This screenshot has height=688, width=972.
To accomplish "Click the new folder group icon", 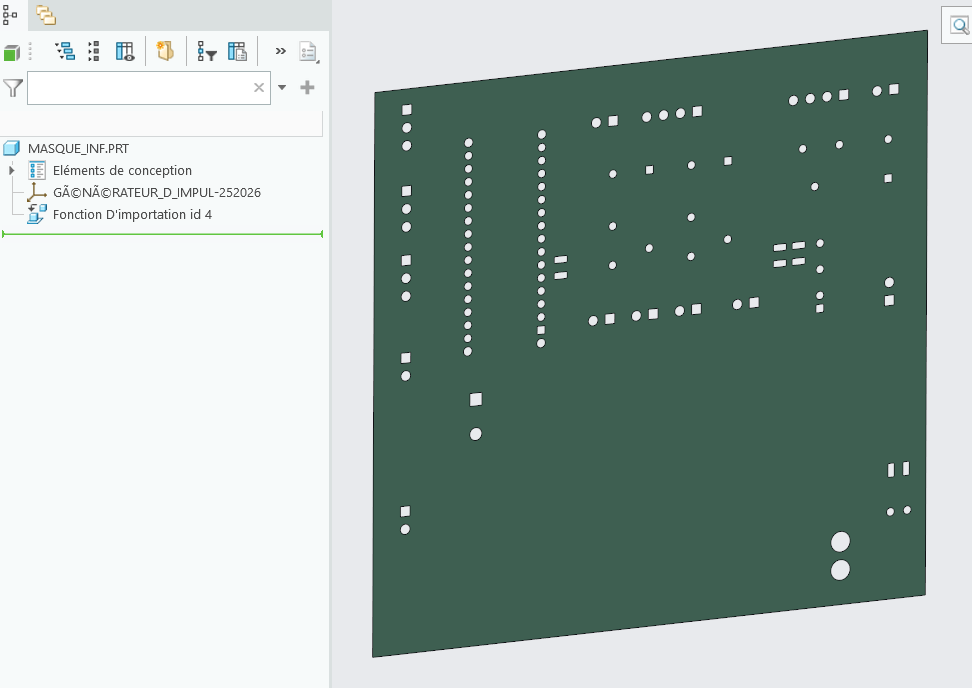I will click(166, 51).
